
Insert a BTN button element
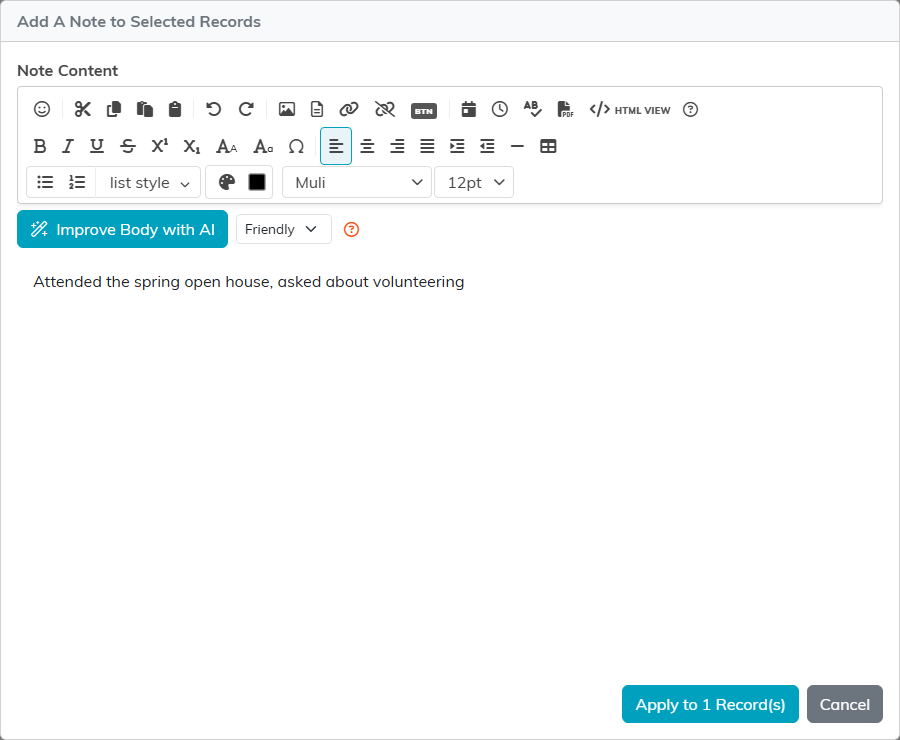[424, 111]
